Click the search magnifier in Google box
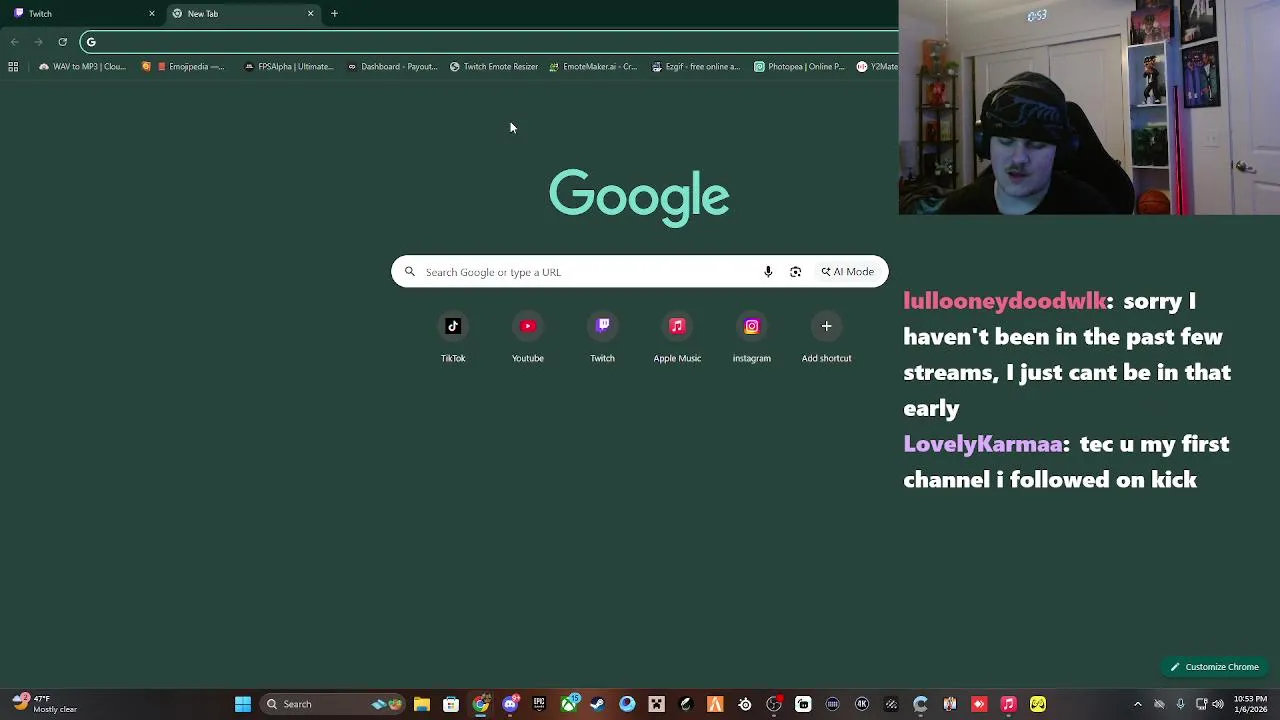Viewport: 1280px width, 720px height. pos(410,272)
